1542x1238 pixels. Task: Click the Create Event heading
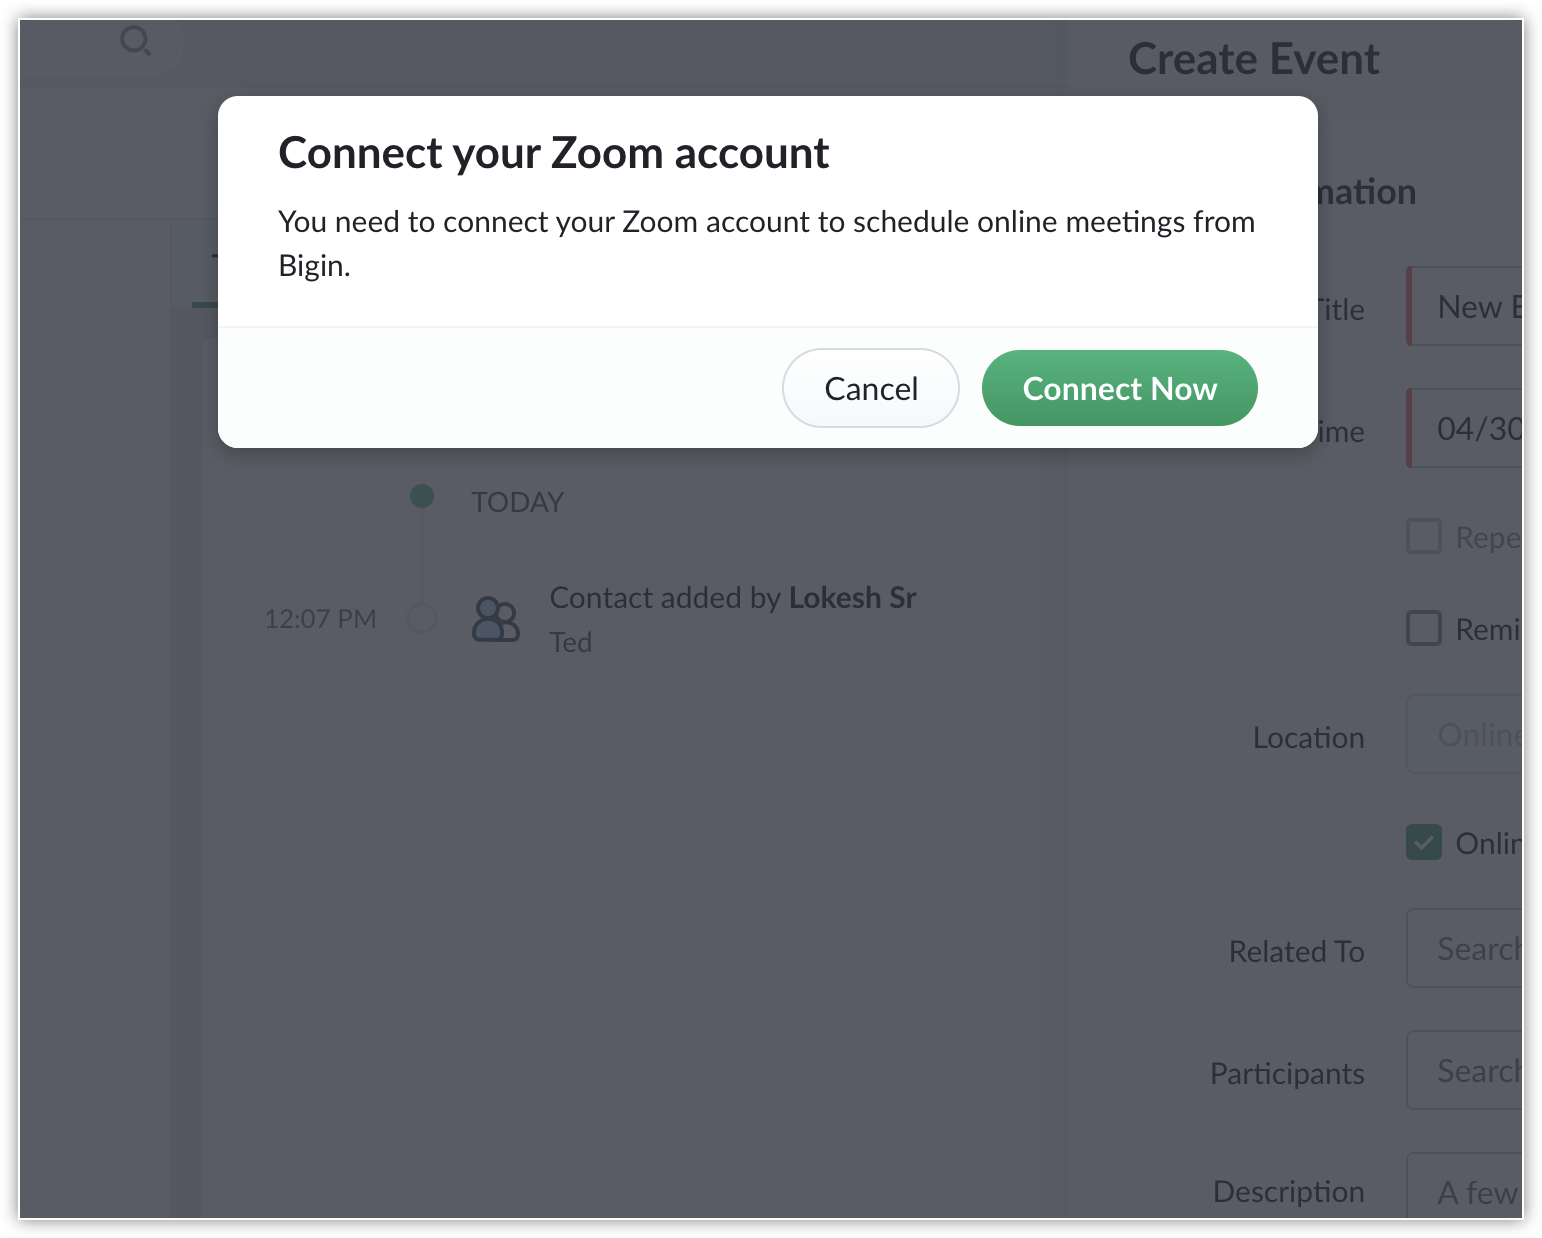pos(1253,59)
